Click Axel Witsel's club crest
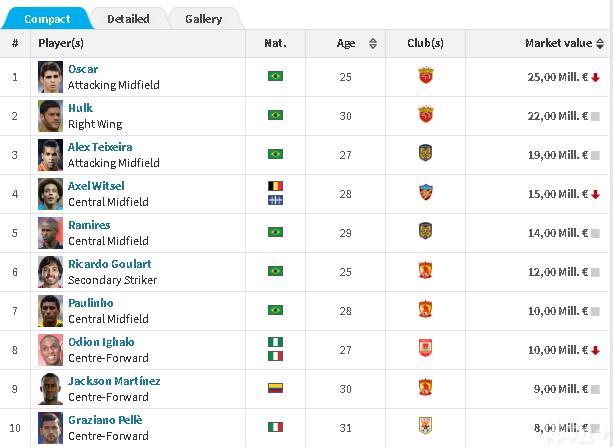The image size is (613, 447). coord(425,193)
